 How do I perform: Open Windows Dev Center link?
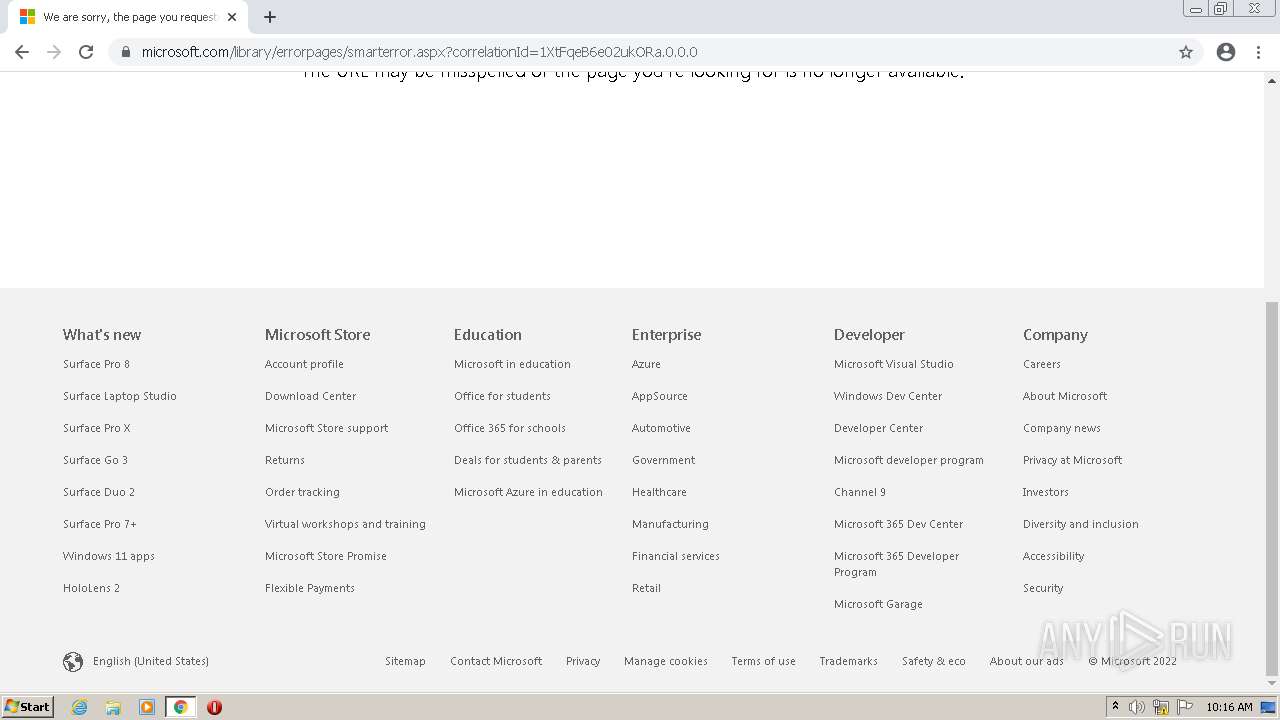[x=888, y=396]
